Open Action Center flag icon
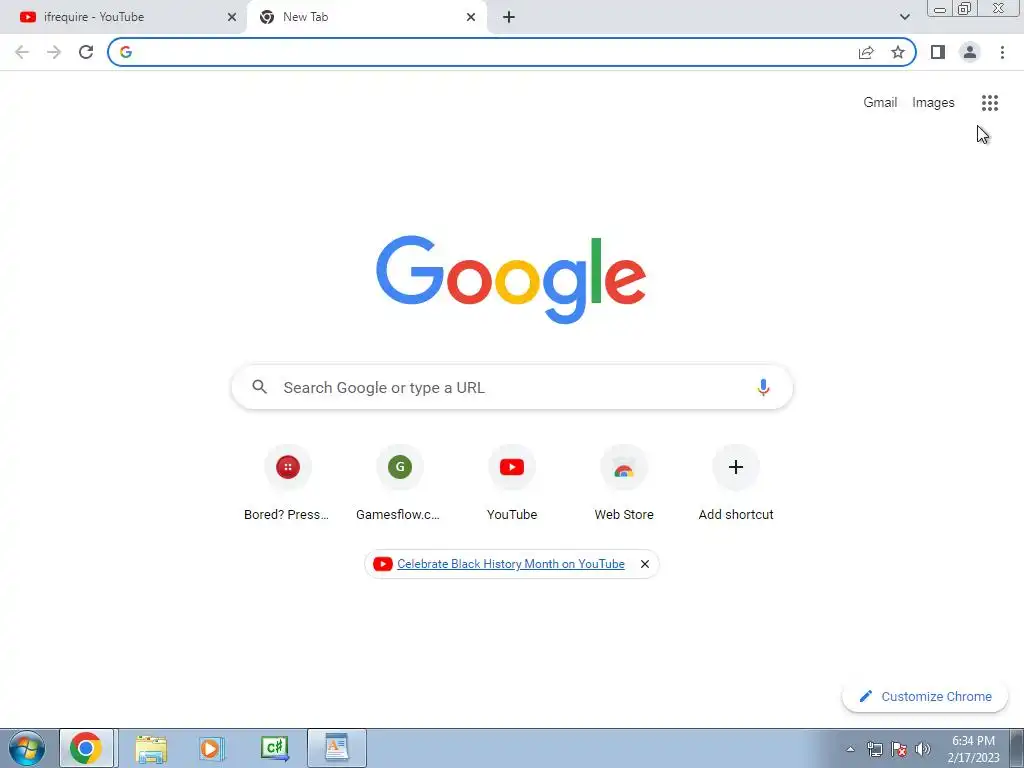The width and height of the screenshot is (1024, 768). pyautogui.click(x=899, y=749)
